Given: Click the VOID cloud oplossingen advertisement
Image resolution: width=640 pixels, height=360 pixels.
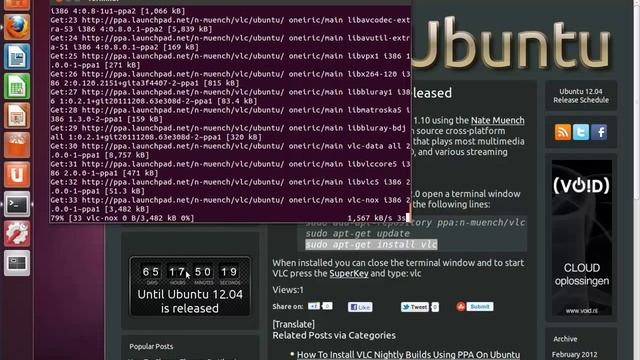Looking at the screenshot, I should (x=582, y=238).
